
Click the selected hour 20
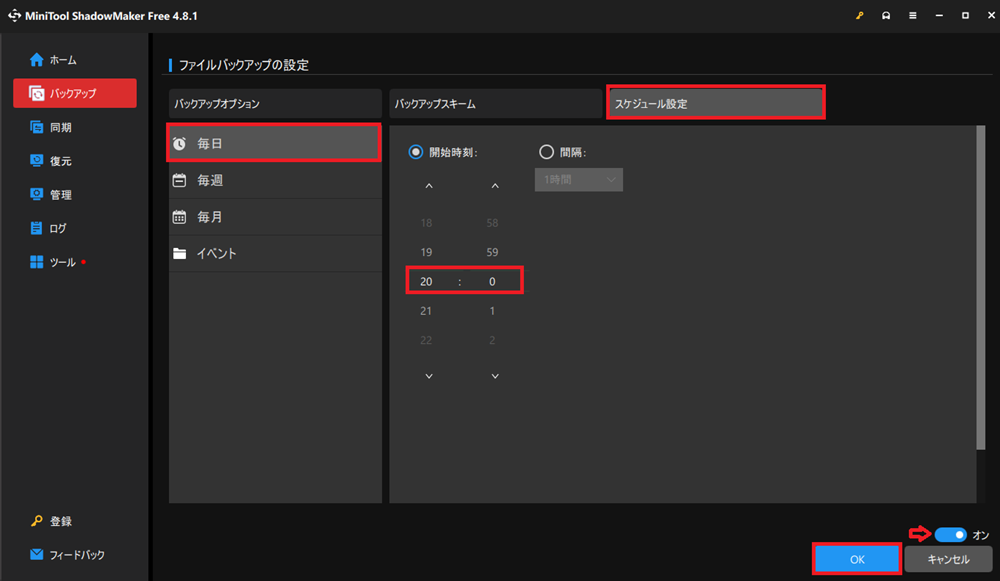pyautogui.click(x=426, y=282)
